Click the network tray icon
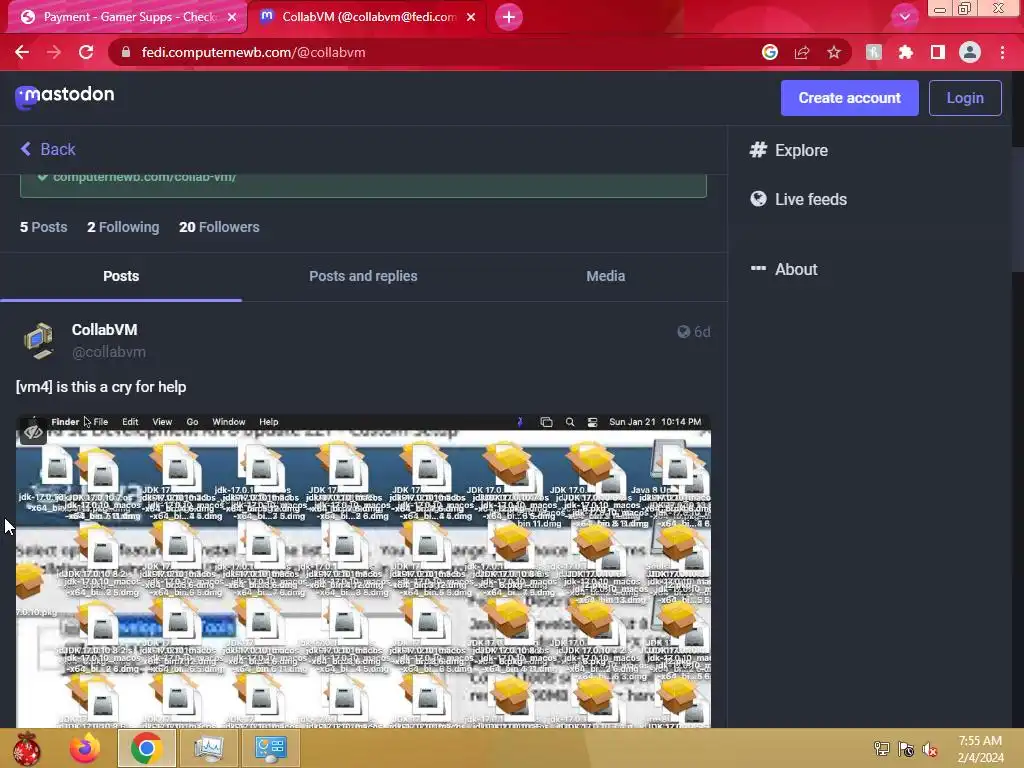Screen dimensions: 1024x768 882,749
